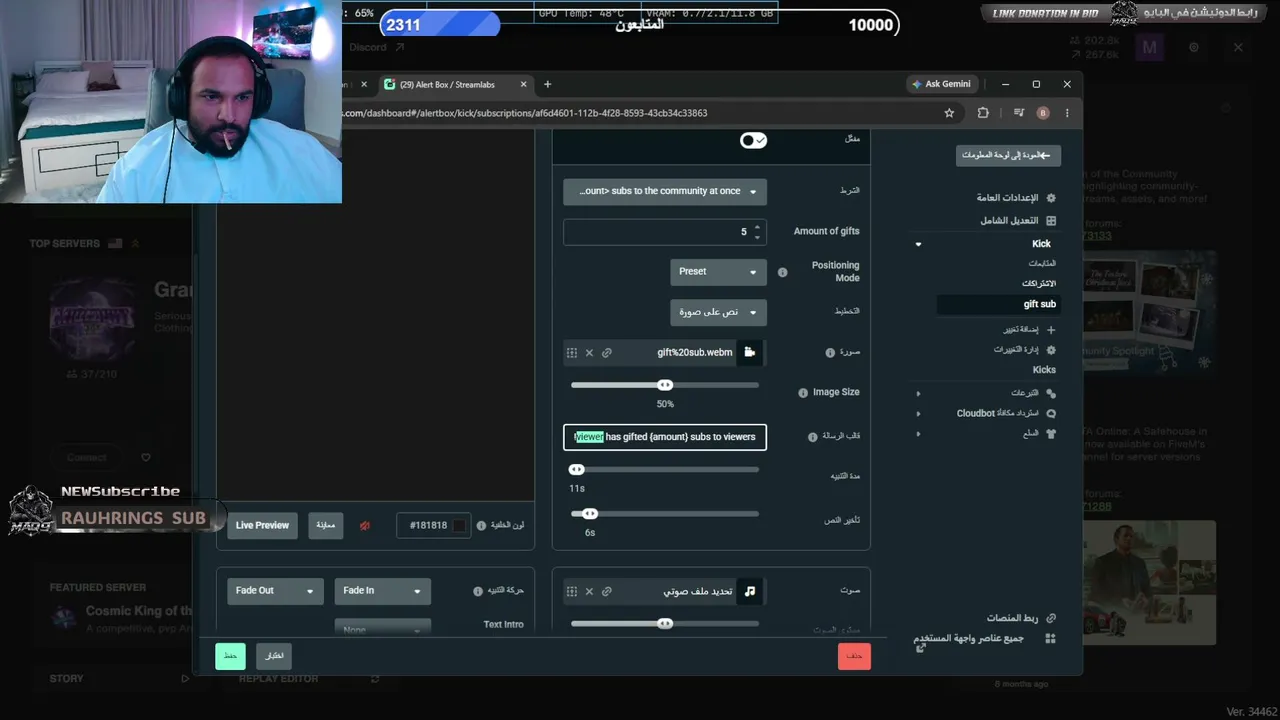Screen dimensions: 1280x720
Task: Close the Alert Box / Streamlabs tab
Action: pos(523,85)
